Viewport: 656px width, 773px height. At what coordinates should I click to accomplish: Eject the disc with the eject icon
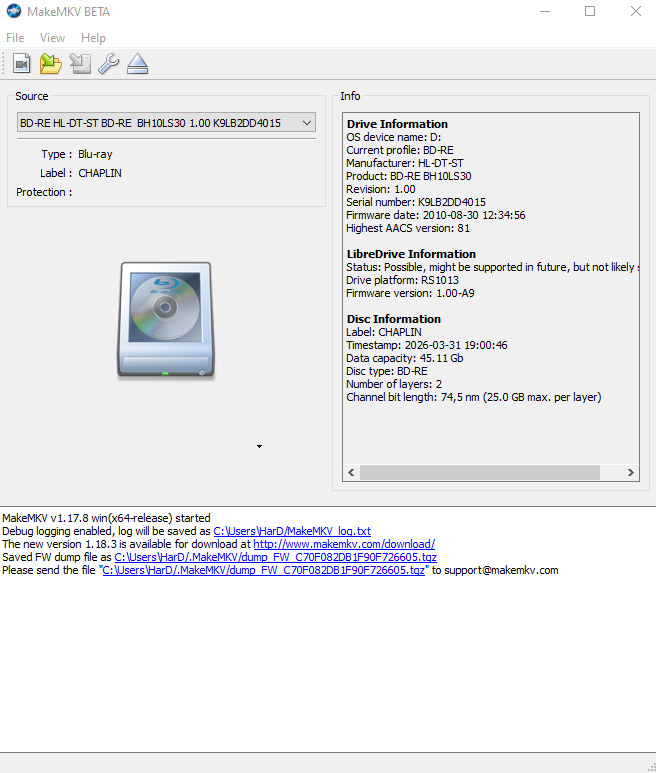[138, 64]
